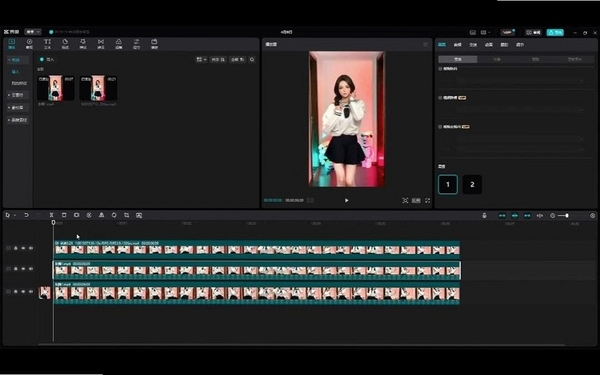Click the scope focus icon under preview
This screenshot has width=600, height=375.
click(x=405, y=200)
